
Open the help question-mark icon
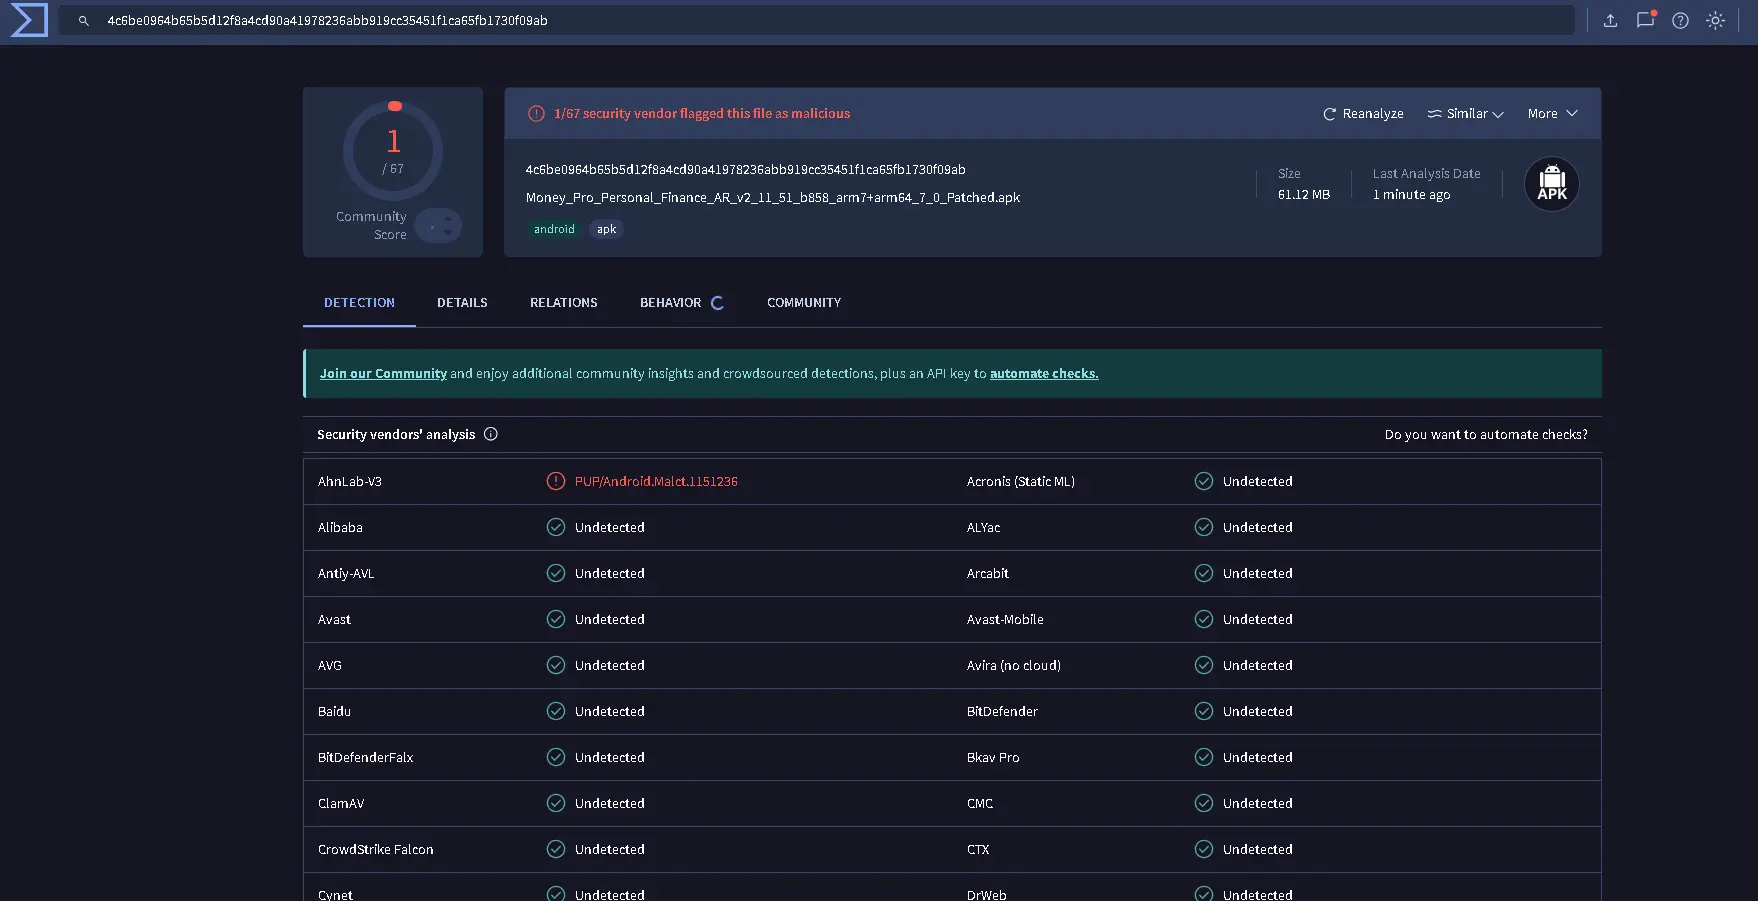(1680, 20)
